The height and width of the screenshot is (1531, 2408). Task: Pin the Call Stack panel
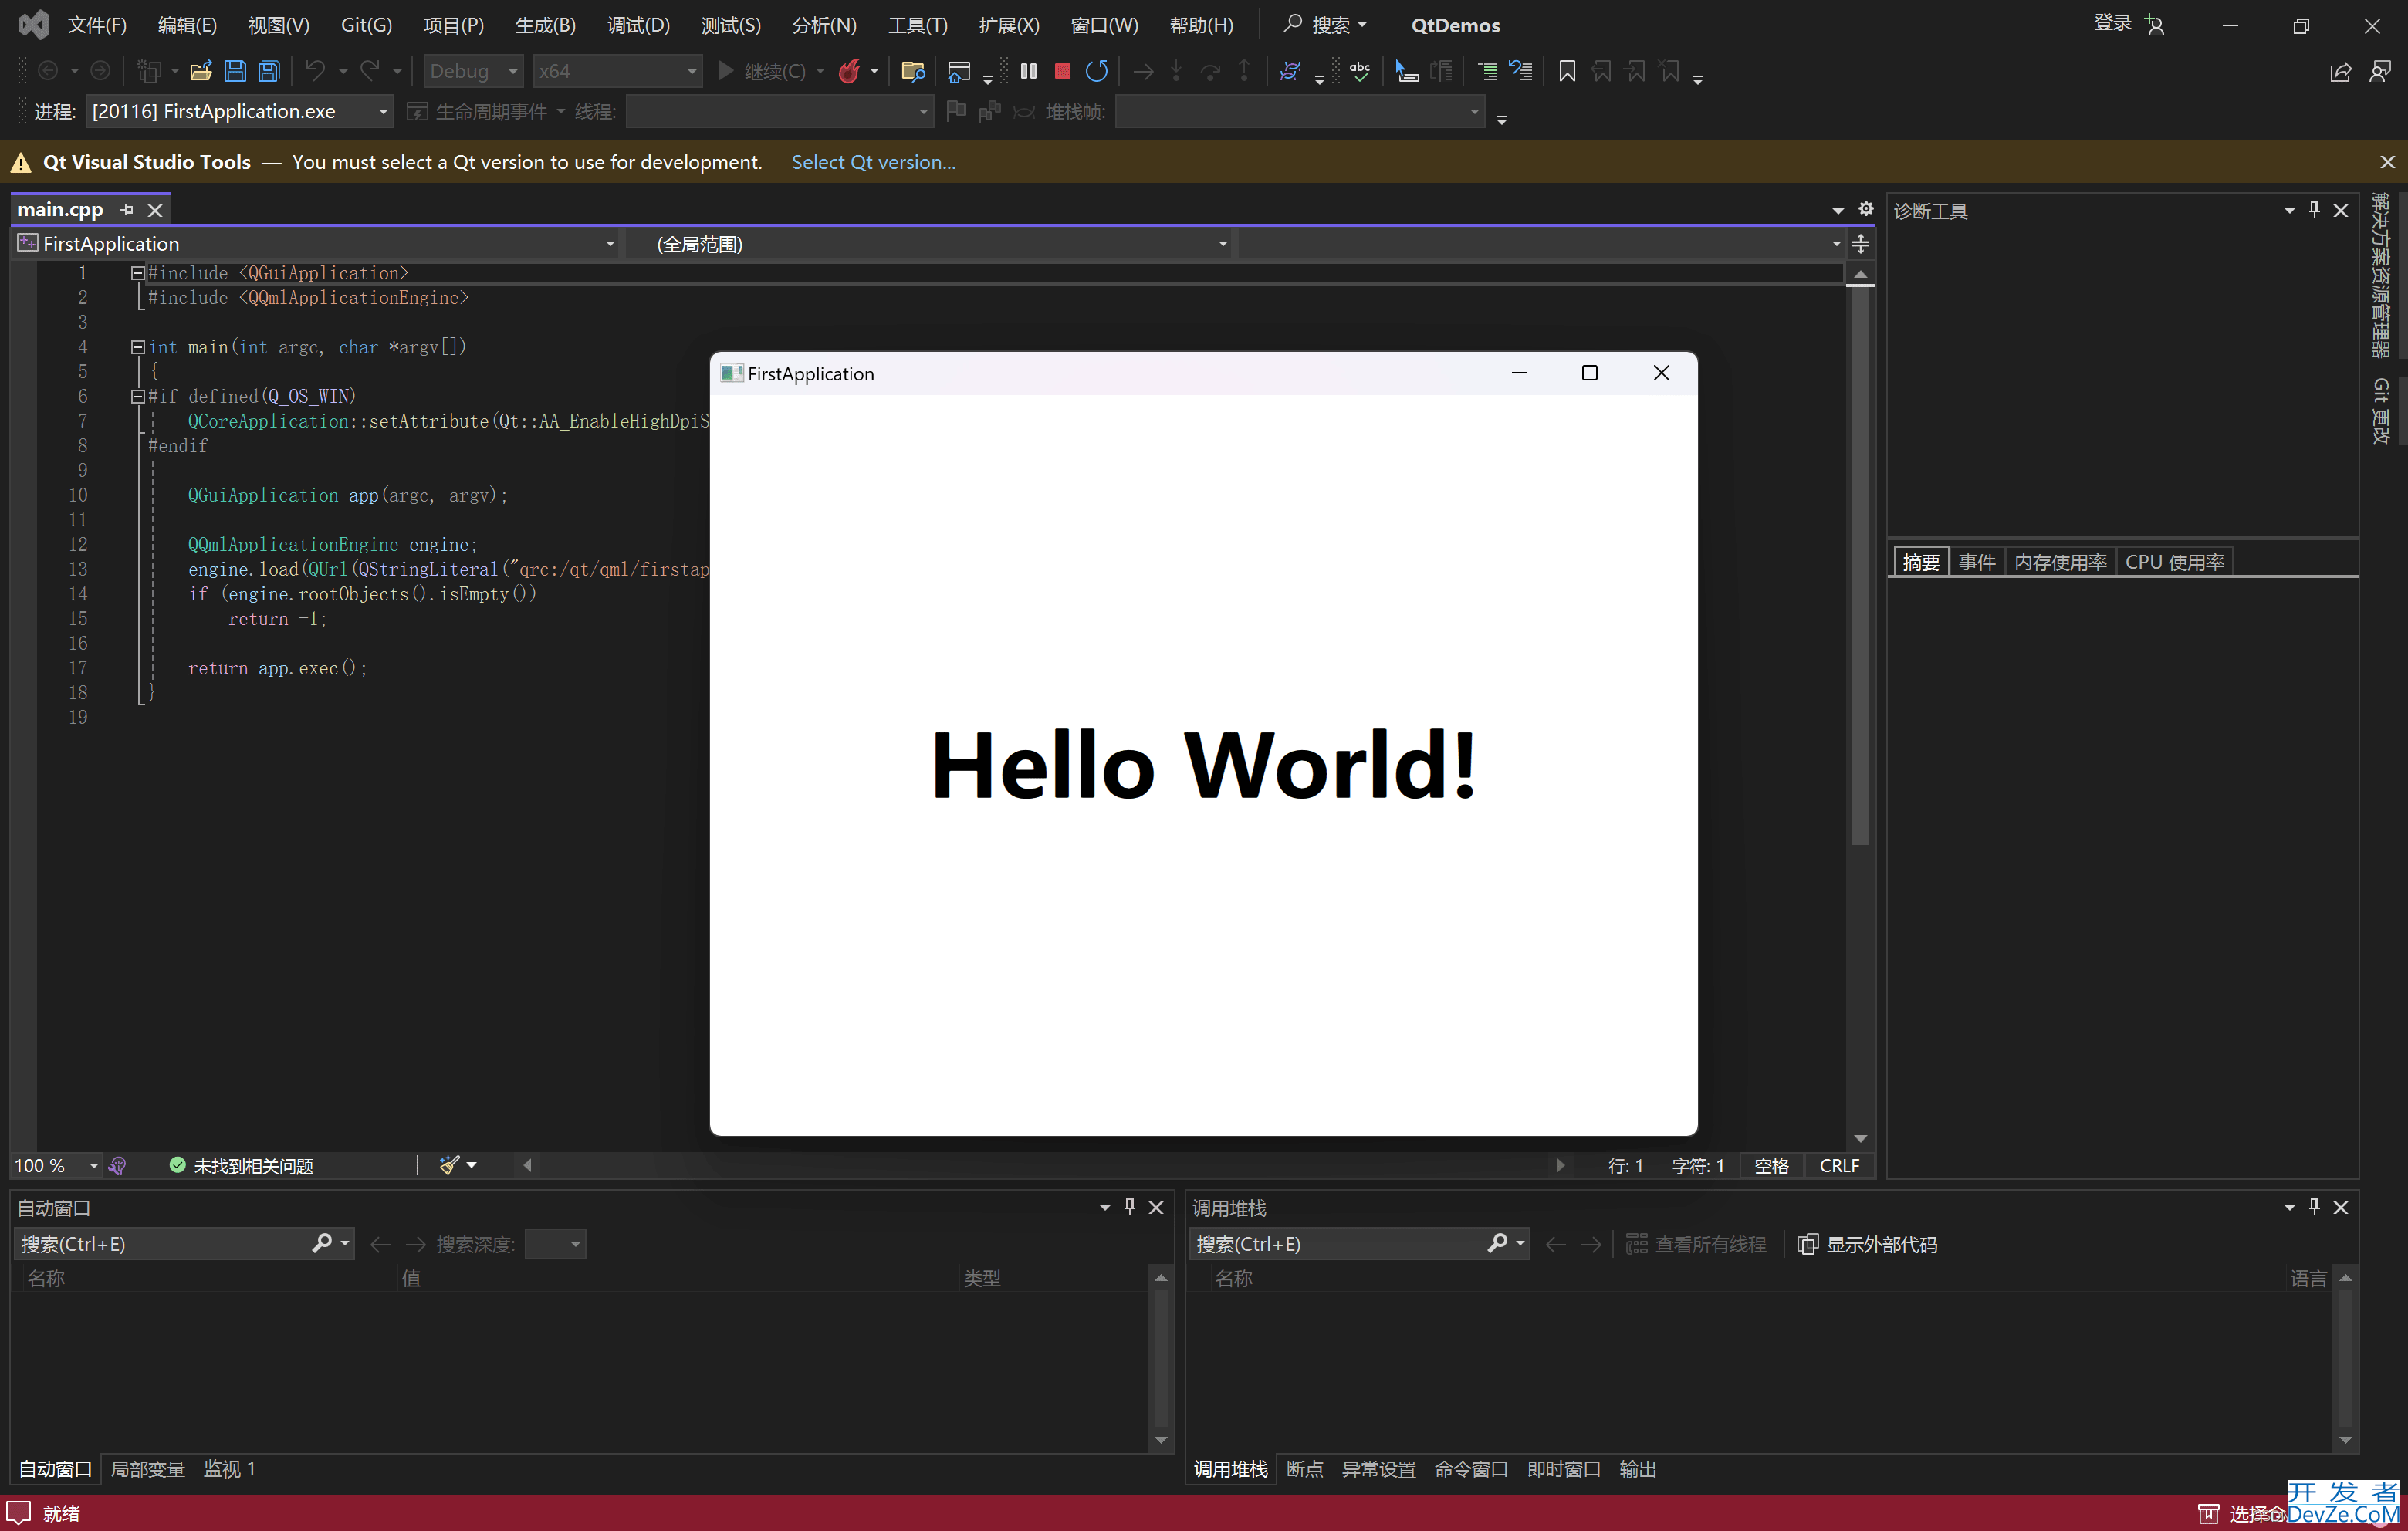[2314, 1207]
